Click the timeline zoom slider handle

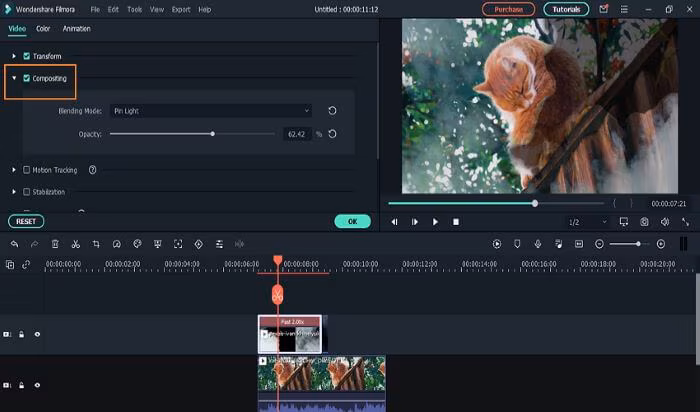[x=638, y=244]
